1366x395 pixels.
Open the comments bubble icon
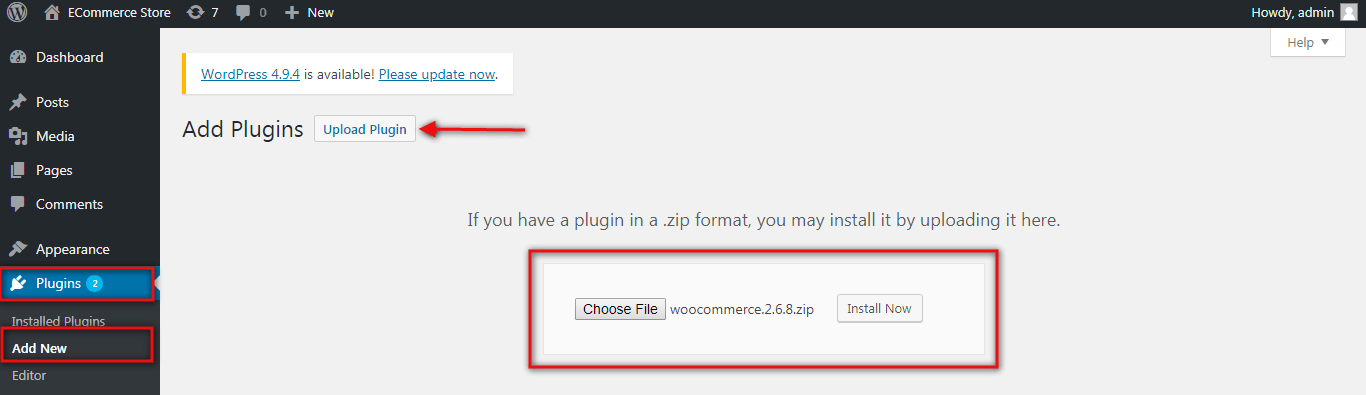tap(243, 13)
